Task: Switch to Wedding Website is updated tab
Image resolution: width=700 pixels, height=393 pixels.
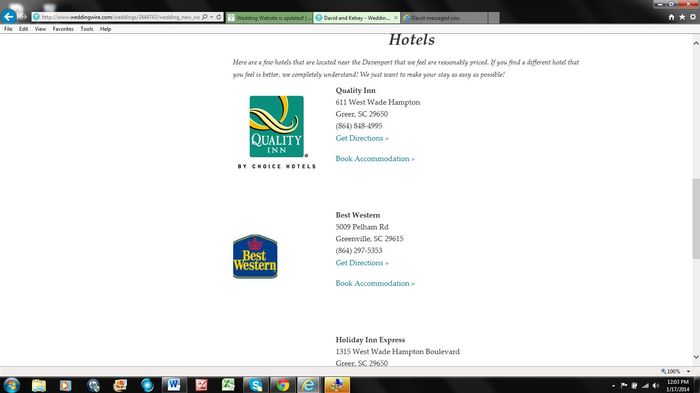Action: click(x=269, y=18)
